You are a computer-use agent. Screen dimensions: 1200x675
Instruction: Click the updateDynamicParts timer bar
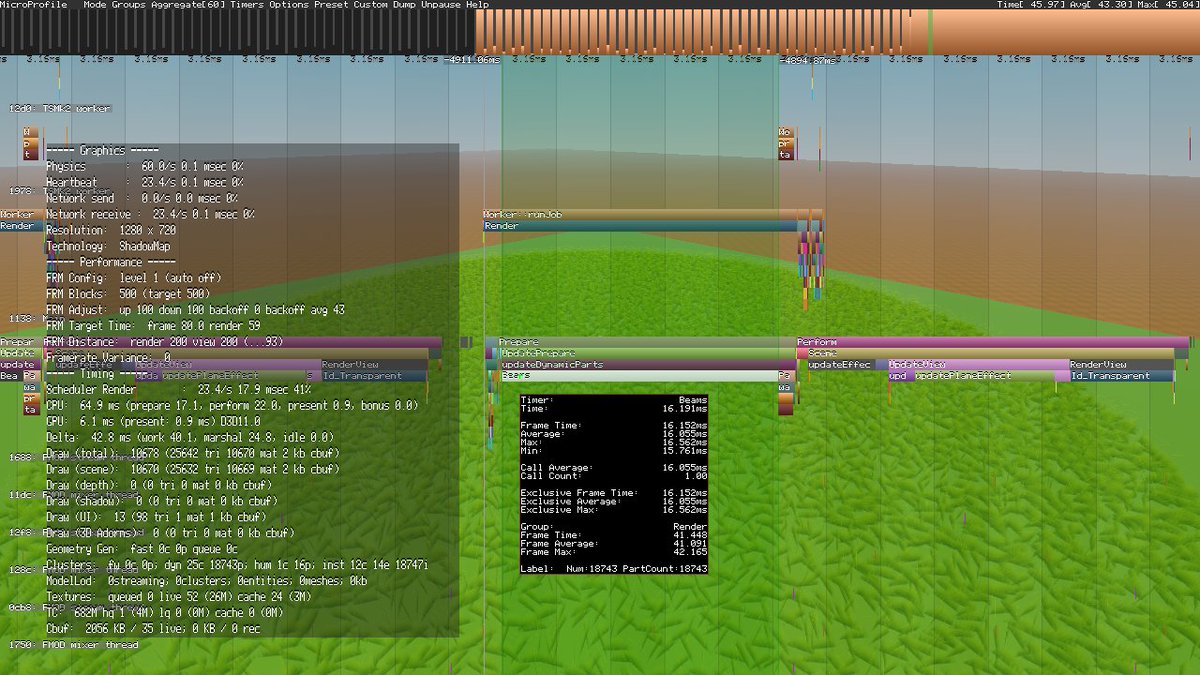[x=640, y=365]
